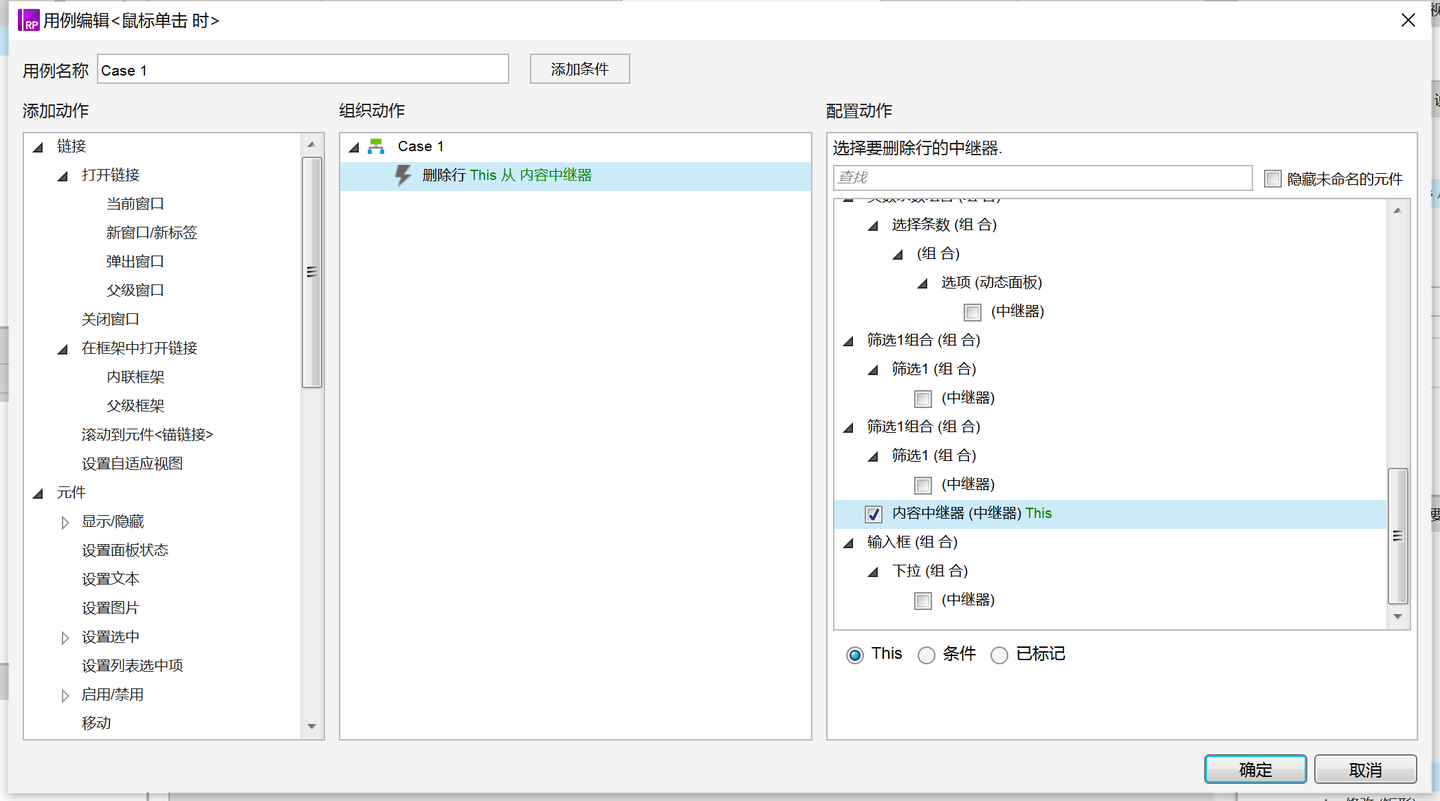
Task: Choose the 条件 radio option
Action: (x=927, y=655)
